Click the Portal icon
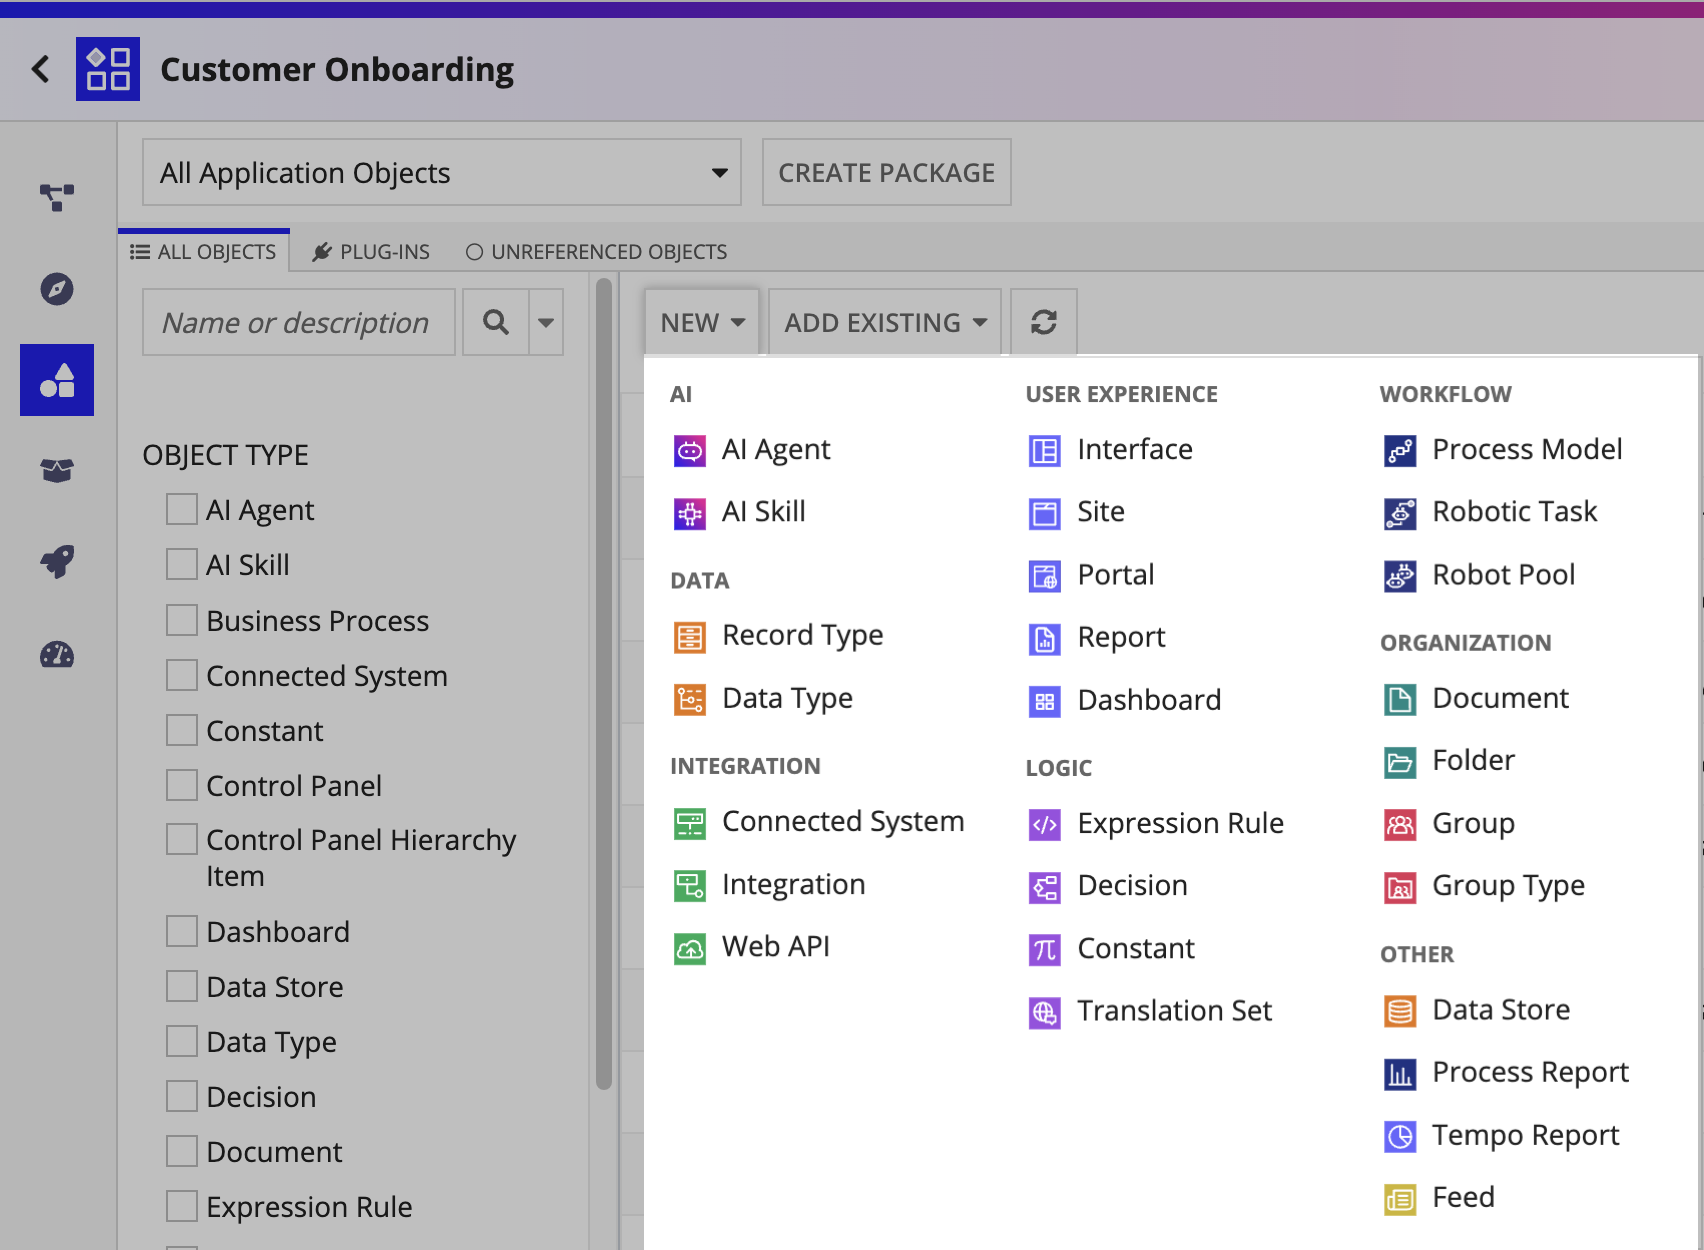 coord(1045,576)
